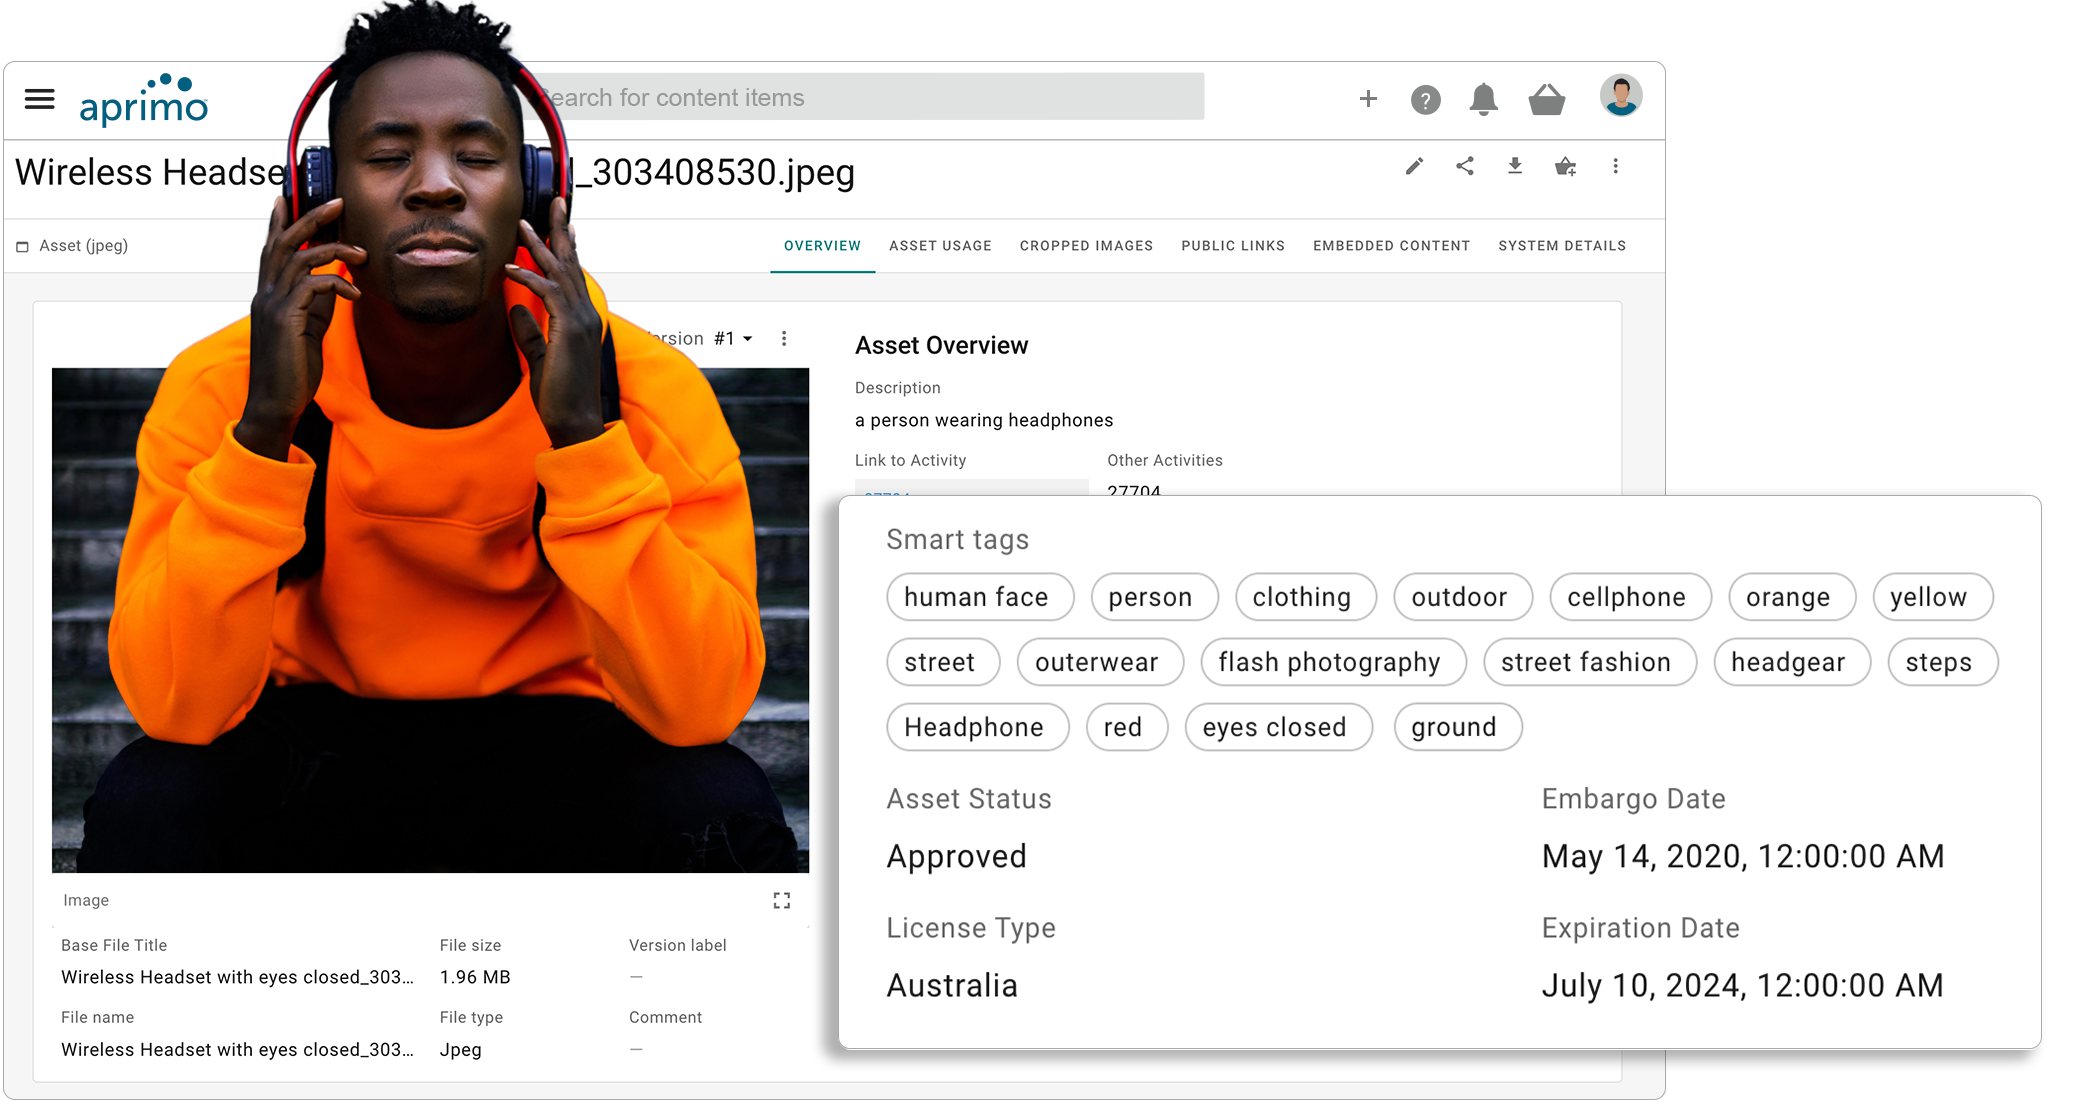Expand image preview to fullscreen
The height and width of the screenshot is (1117, 2086).
pyautogui.click(x=782, y=901)
